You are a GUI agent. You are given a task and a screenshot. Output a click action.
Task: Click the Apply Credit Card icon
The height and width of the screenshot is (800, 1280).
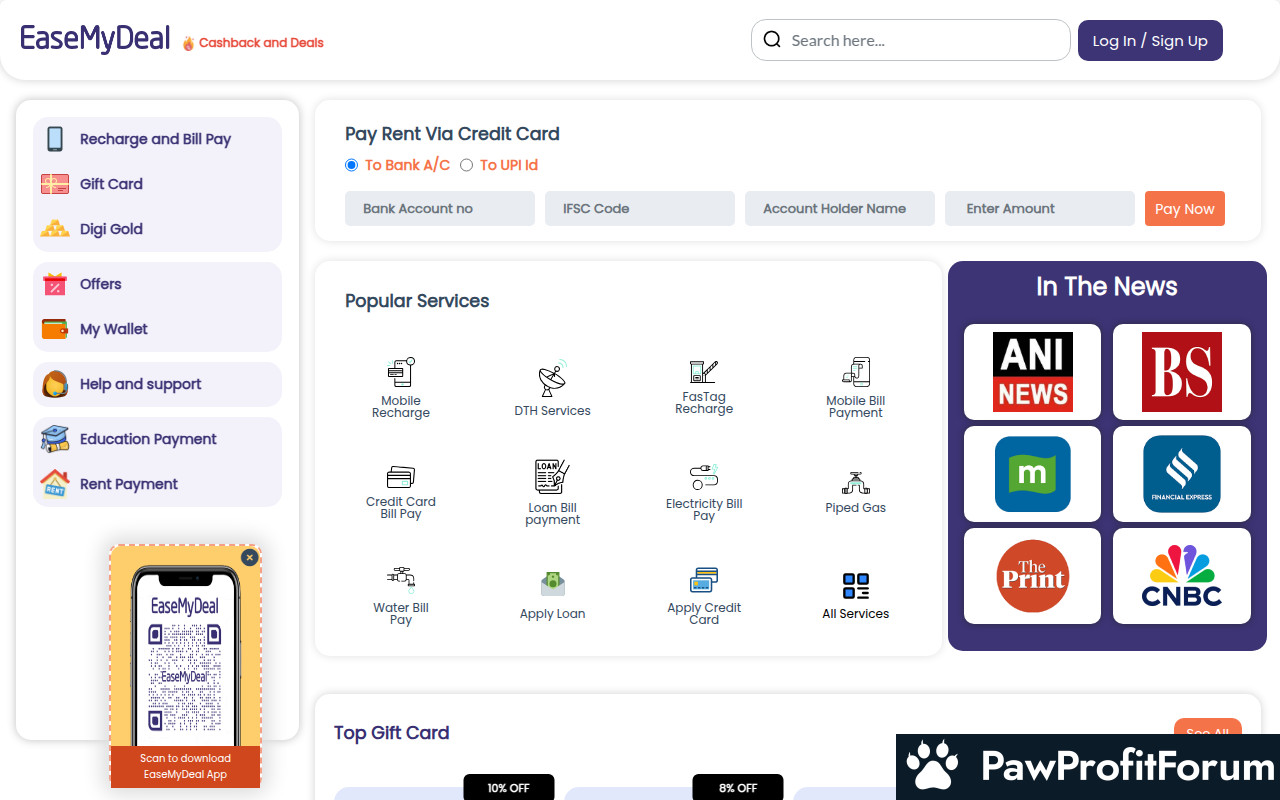(704, 580)
